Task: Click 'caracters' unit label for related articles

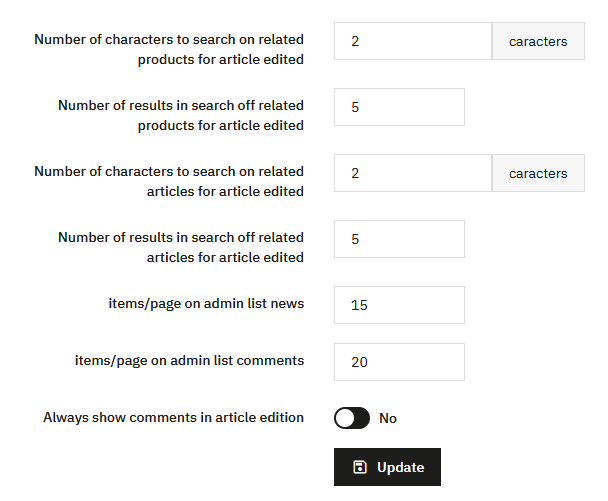Action: pos(538,173)
